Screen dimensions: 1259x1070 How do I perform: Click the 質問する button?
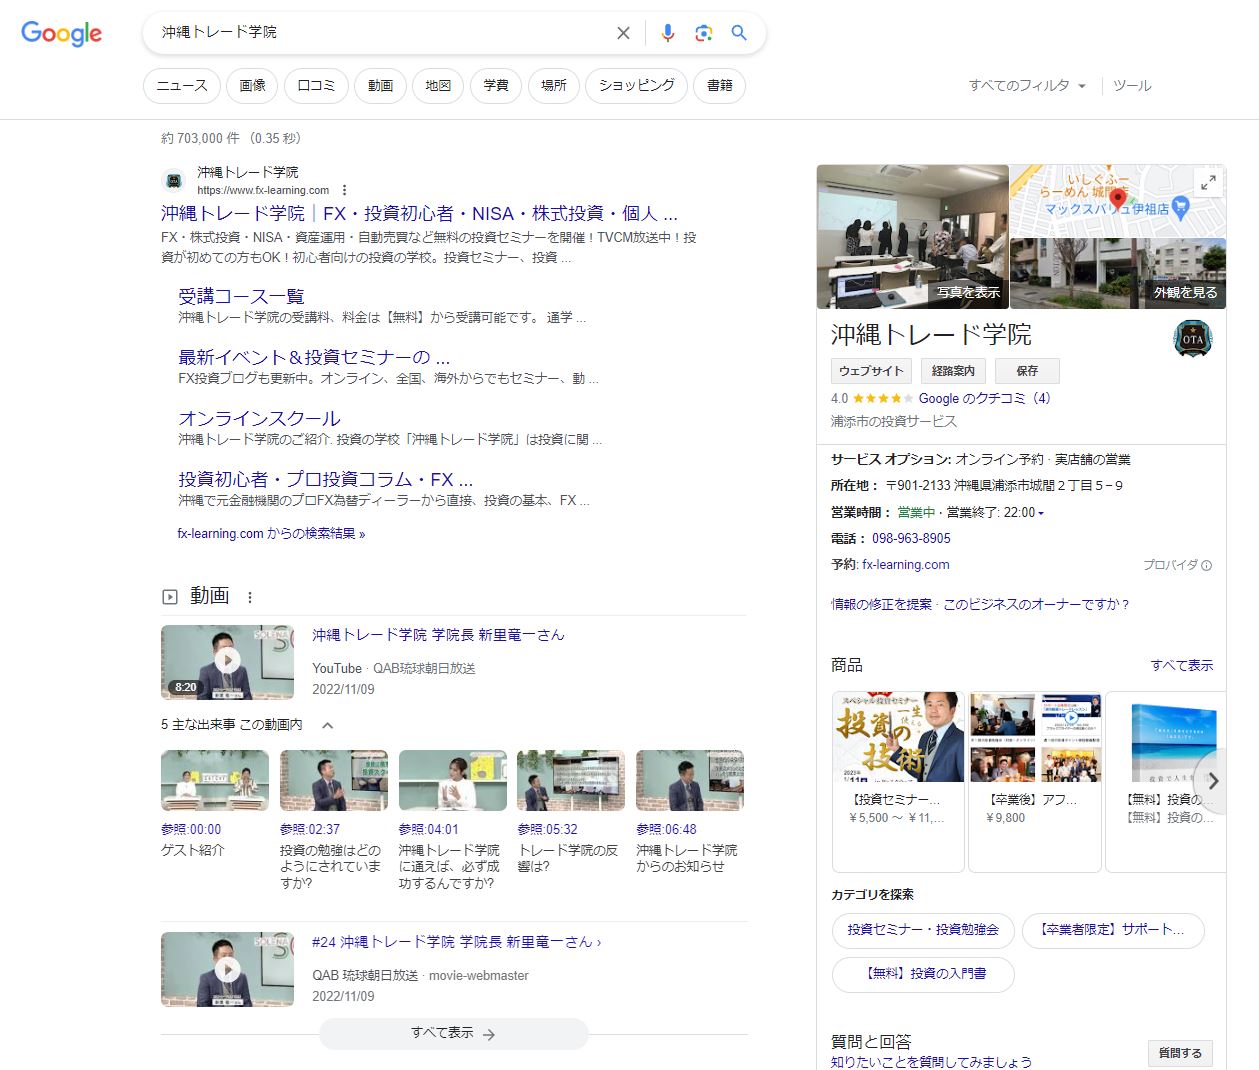[1180, 1053]
